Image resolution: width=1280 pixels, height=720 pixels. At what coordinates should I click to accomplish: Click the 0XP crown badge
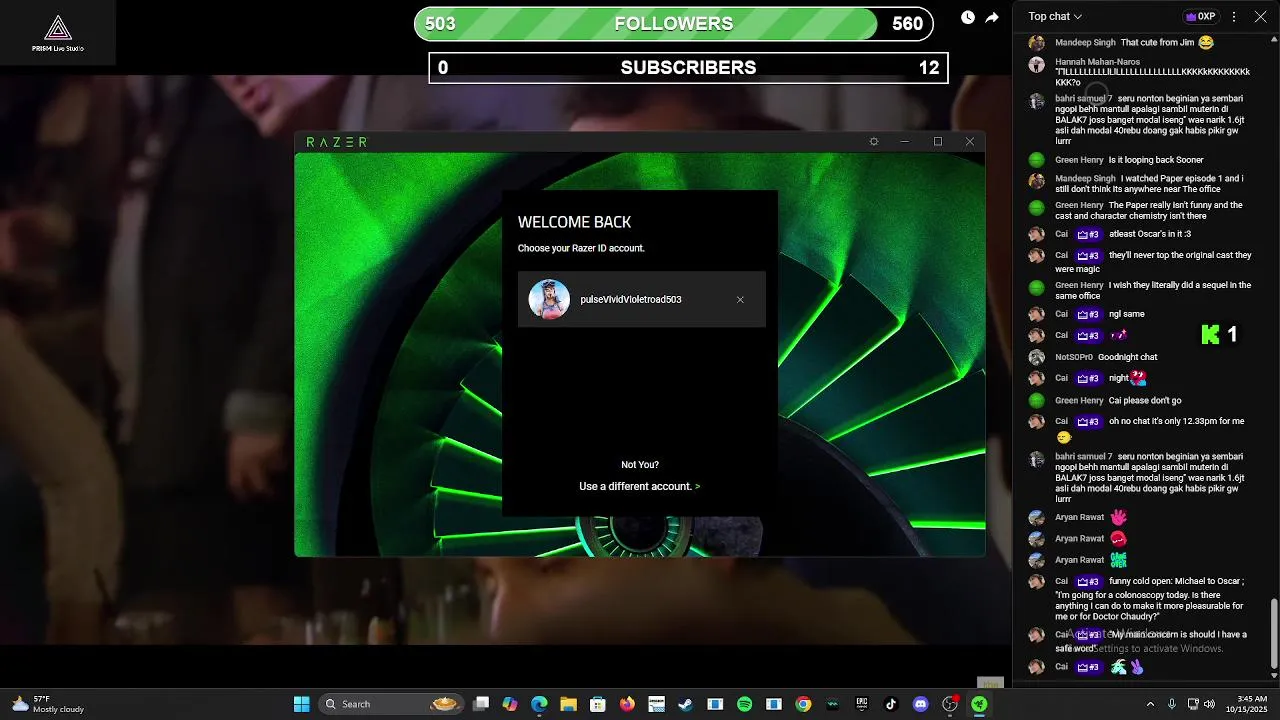coord(1200,17)
